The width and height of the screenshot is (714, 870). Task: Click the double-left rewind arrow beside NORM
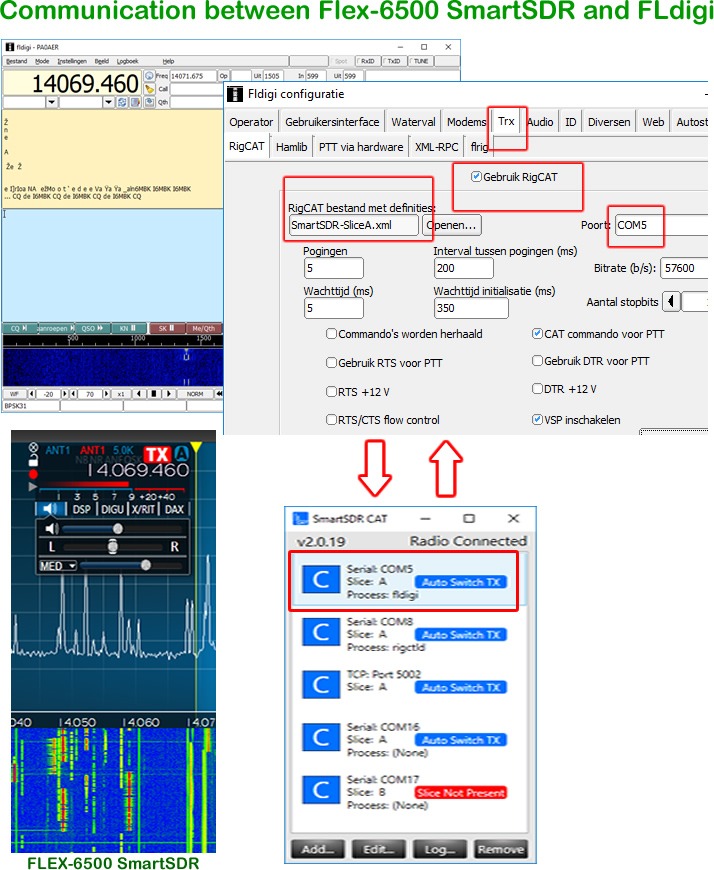pyautogui.click(x=219, y=394)
